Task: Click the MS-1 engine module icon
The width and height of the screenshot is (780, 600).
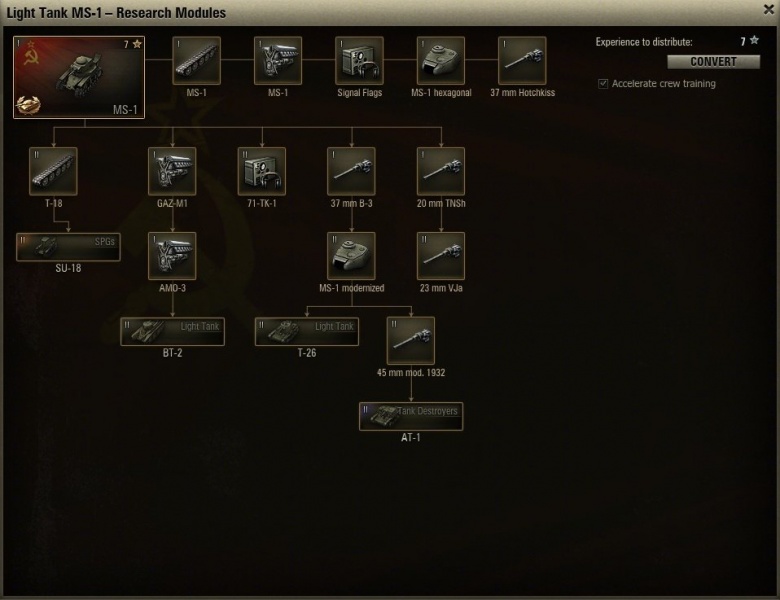Action: tap(278, 60)
